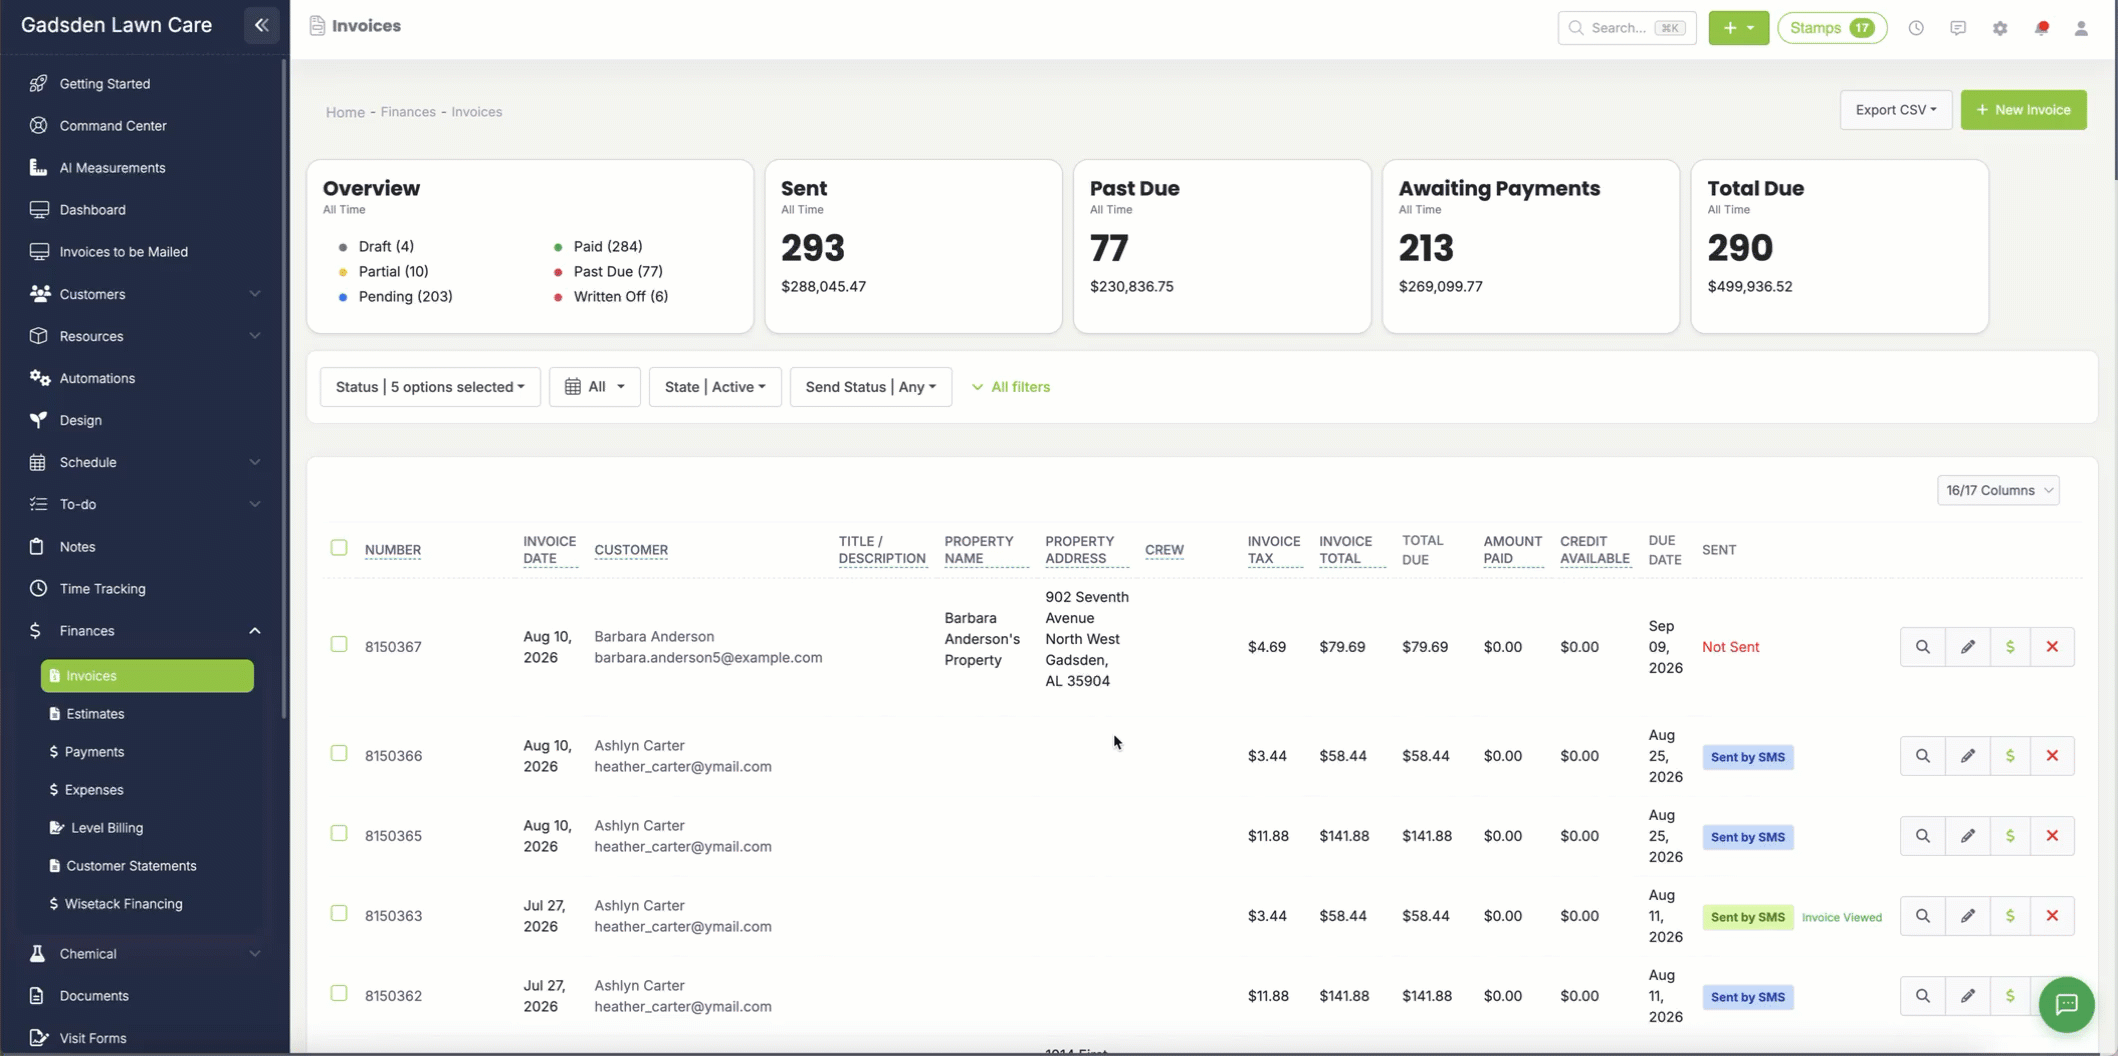Go to Command Center in sidebar
The height and width of the screenshot is (1056, 2118).
pyautogui.click(x=112, y=126)
